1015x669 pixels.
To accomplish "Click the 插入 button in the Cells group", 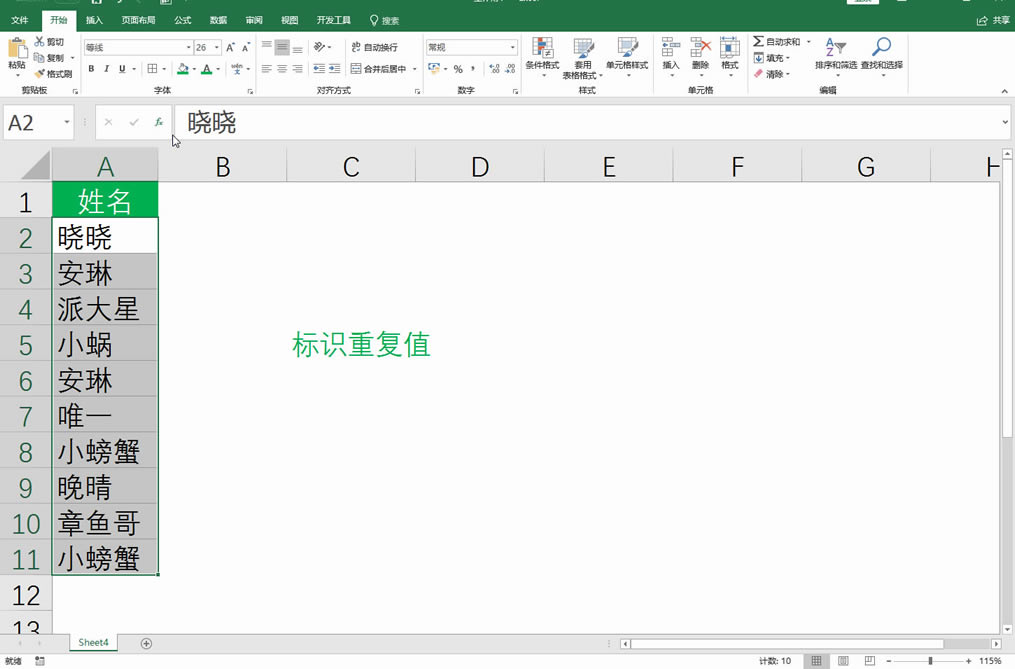I will 670,55.
